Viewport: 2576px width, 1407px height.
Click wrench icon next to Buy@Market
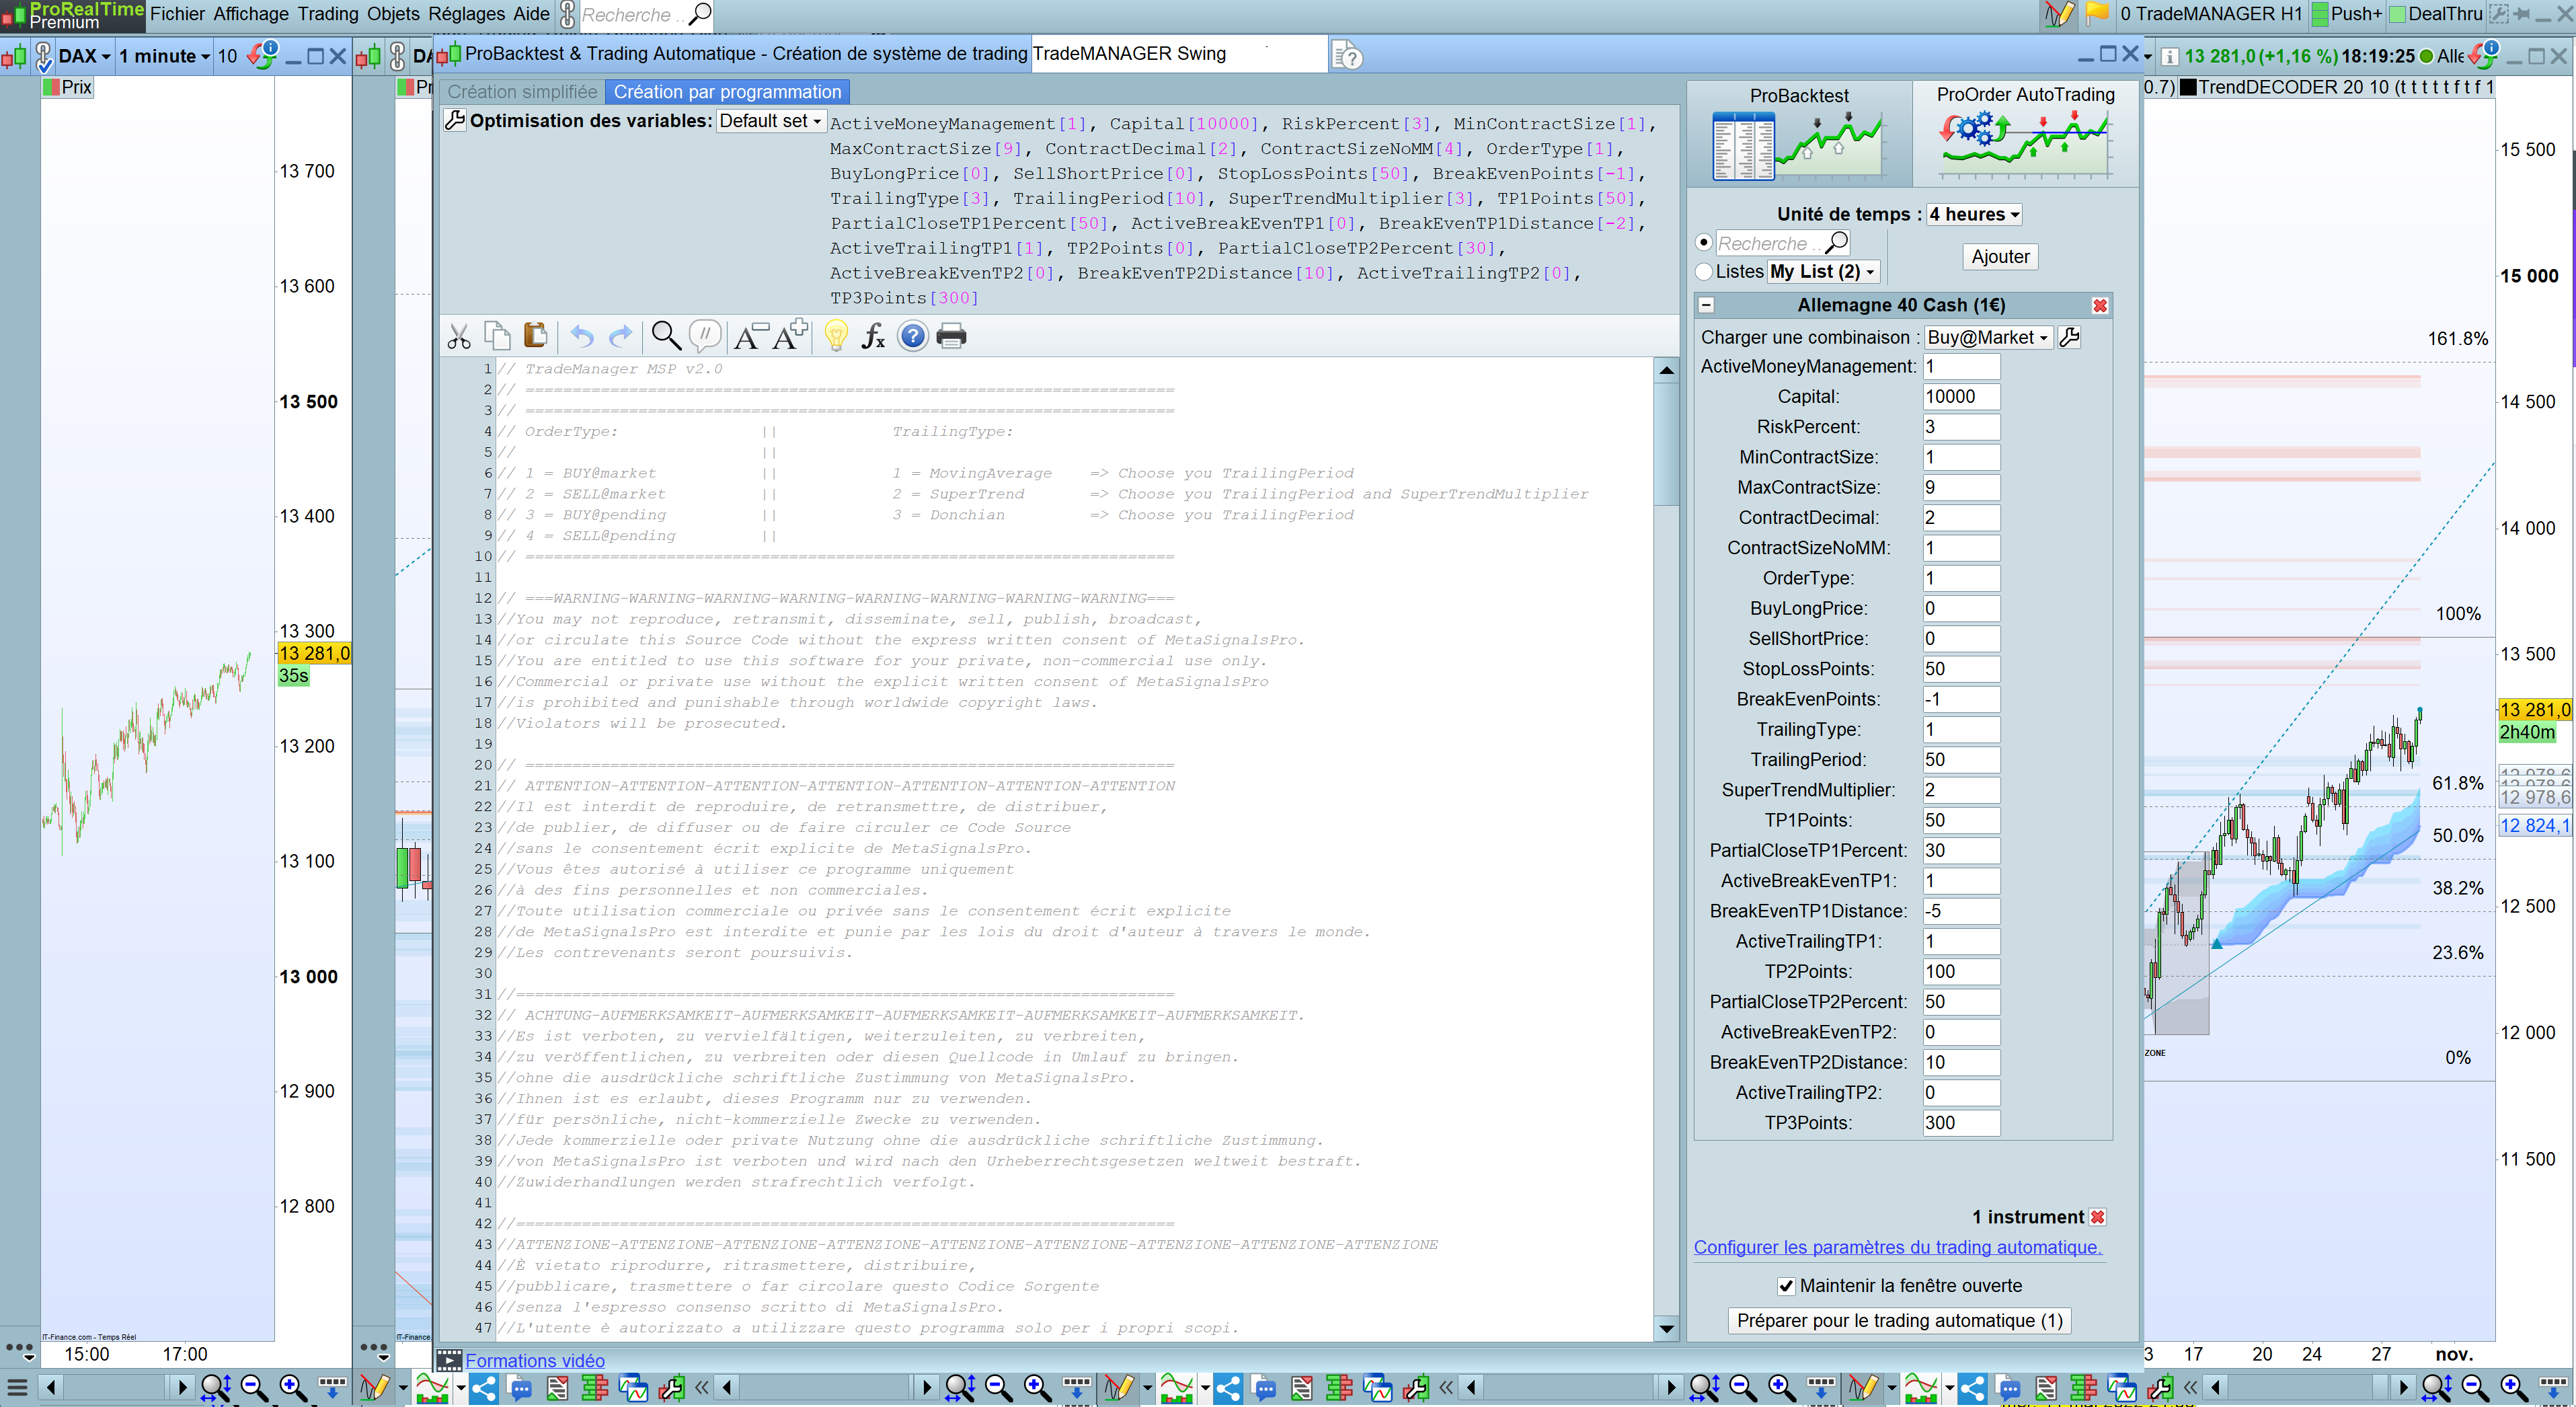[x=2070, y=337]
